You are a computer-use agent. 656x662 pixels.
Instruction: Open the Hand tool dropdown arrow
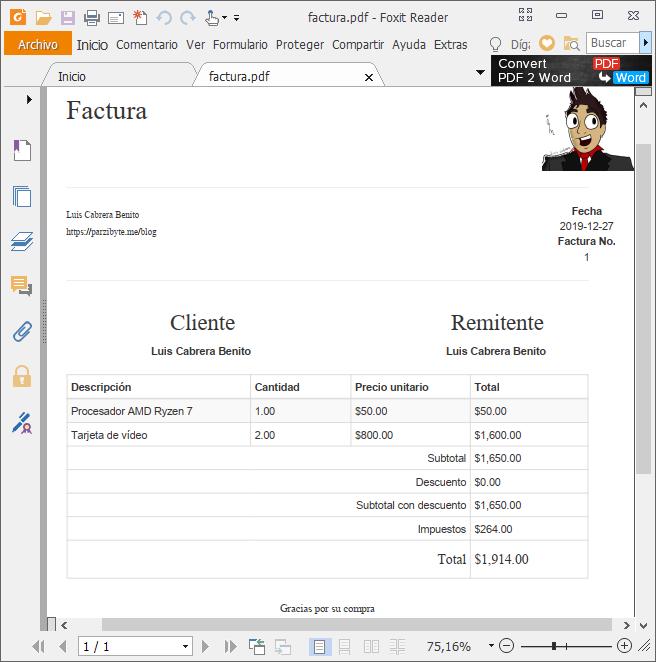(x=225, y=18)
